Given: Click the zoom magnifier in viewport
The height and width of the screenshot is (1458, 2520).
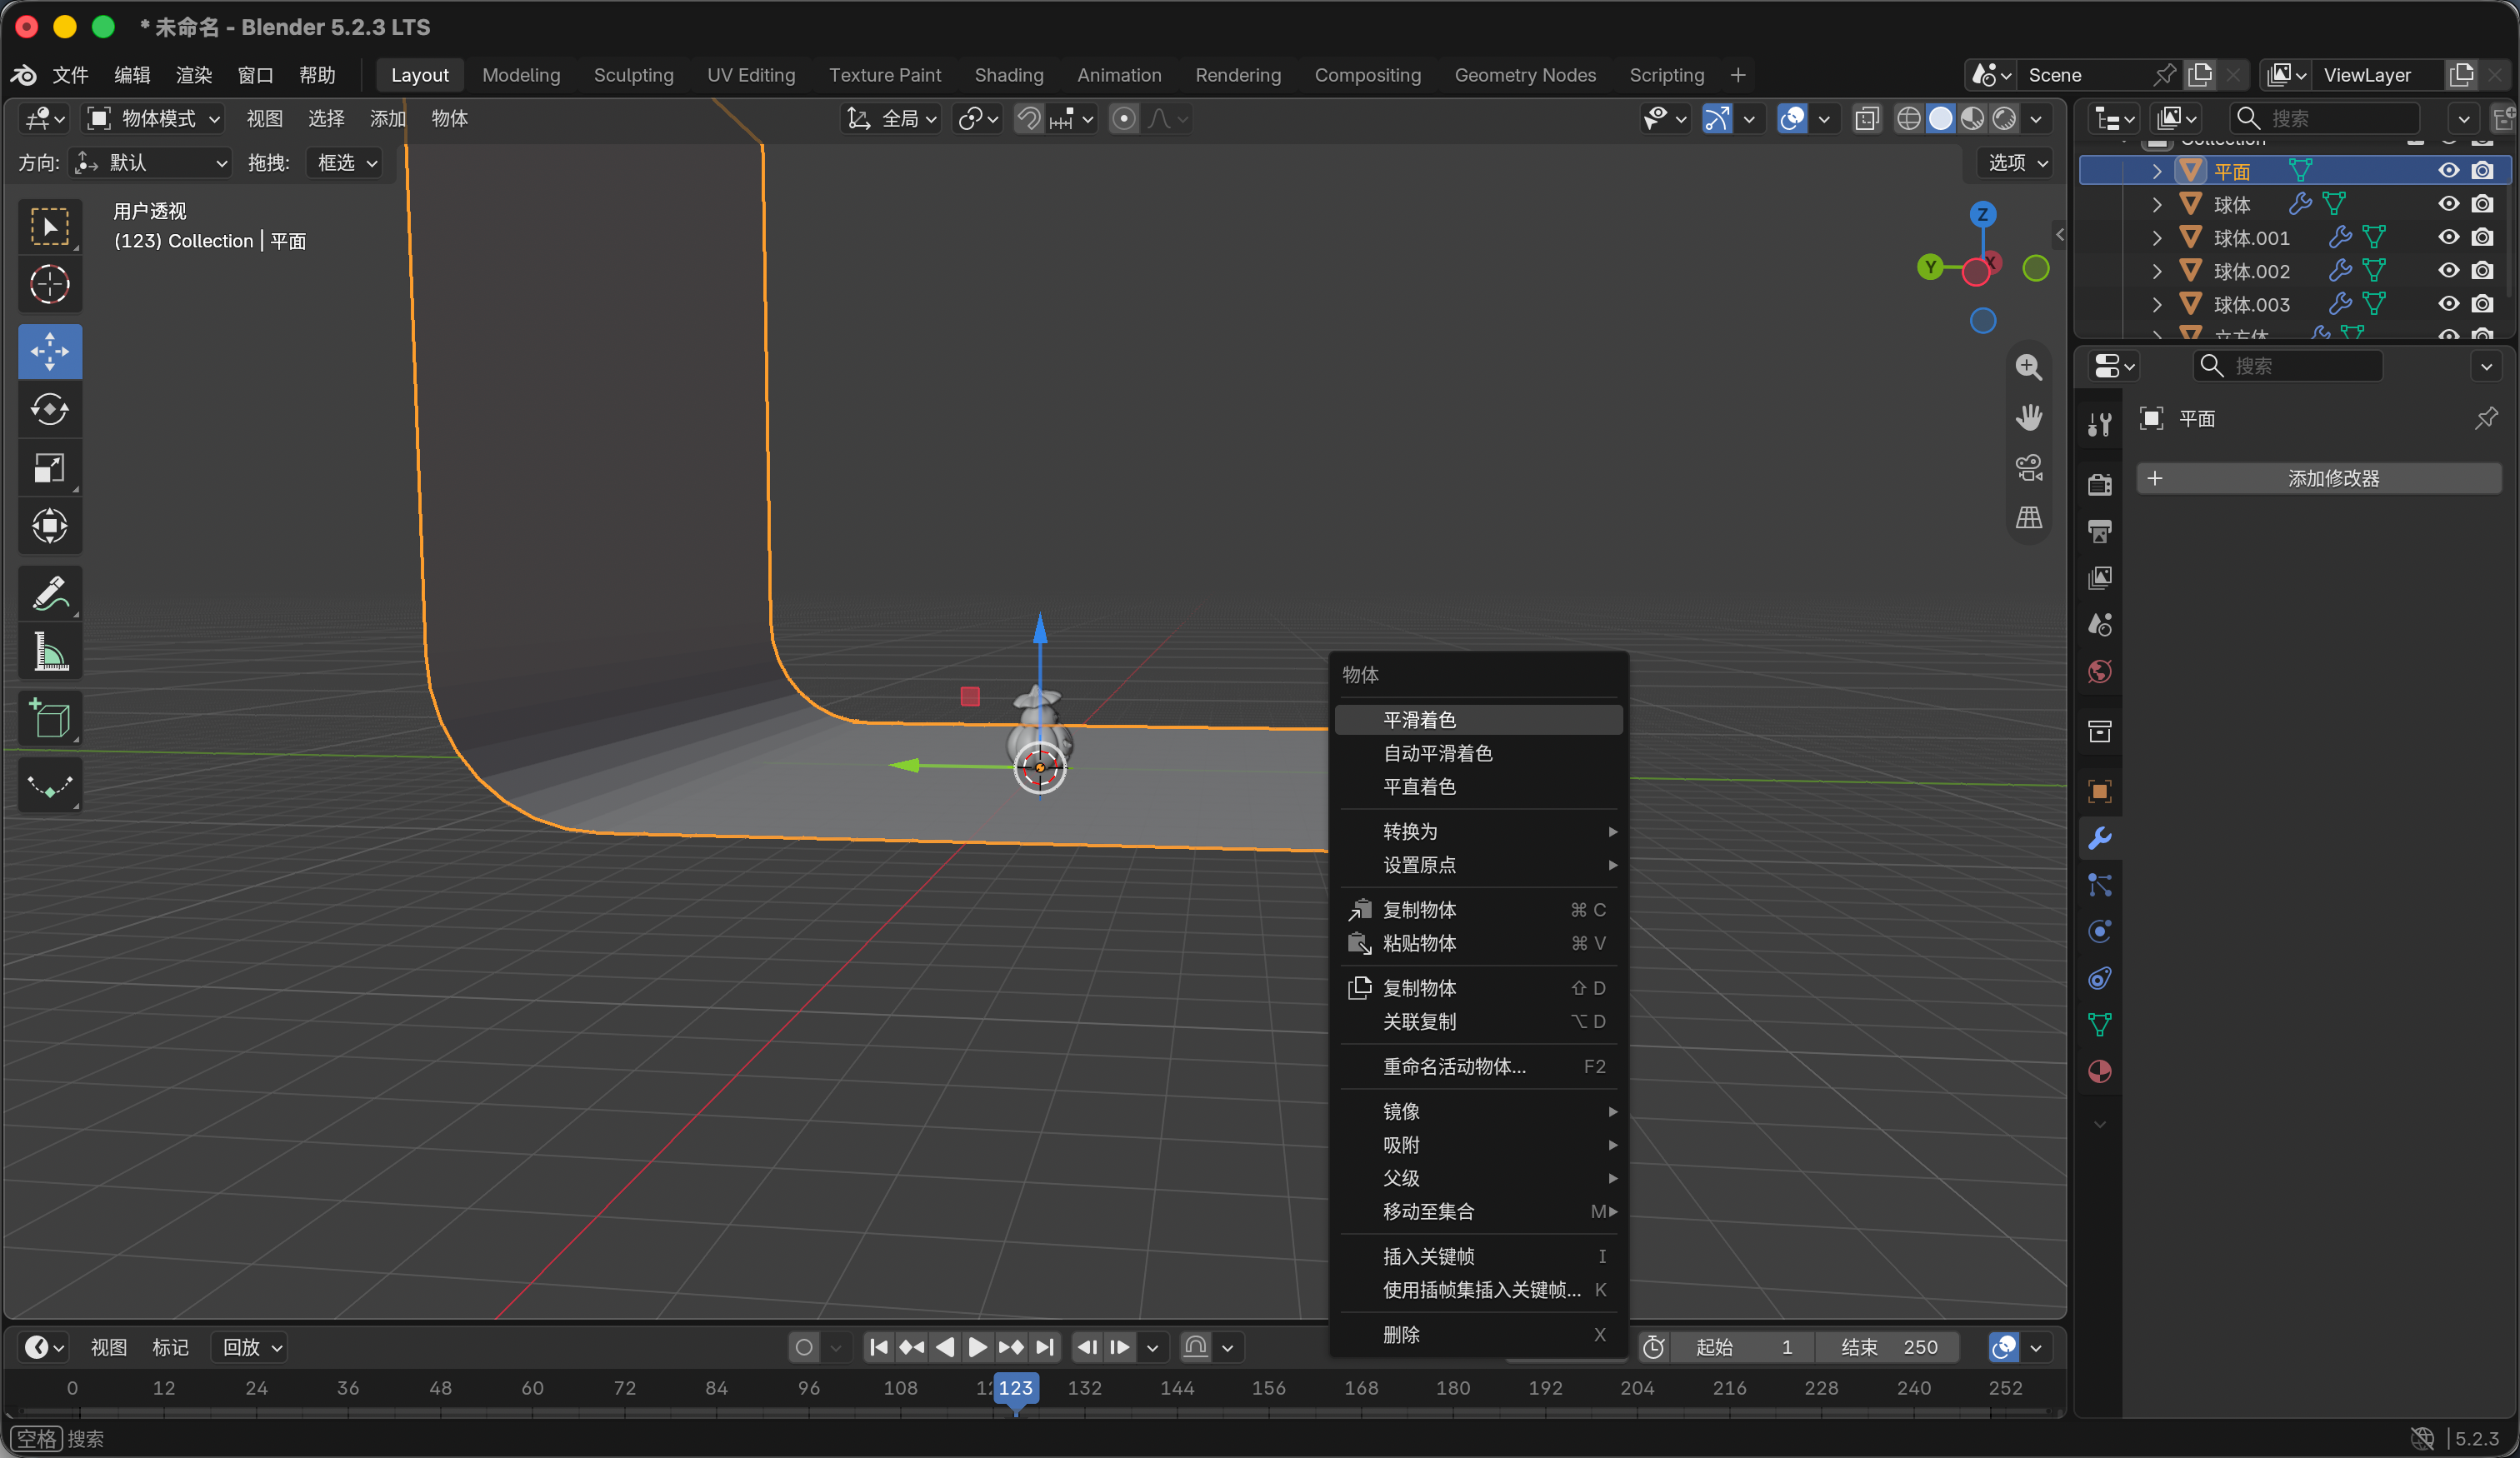Looking at the screenshot, I should [2028, 367].
